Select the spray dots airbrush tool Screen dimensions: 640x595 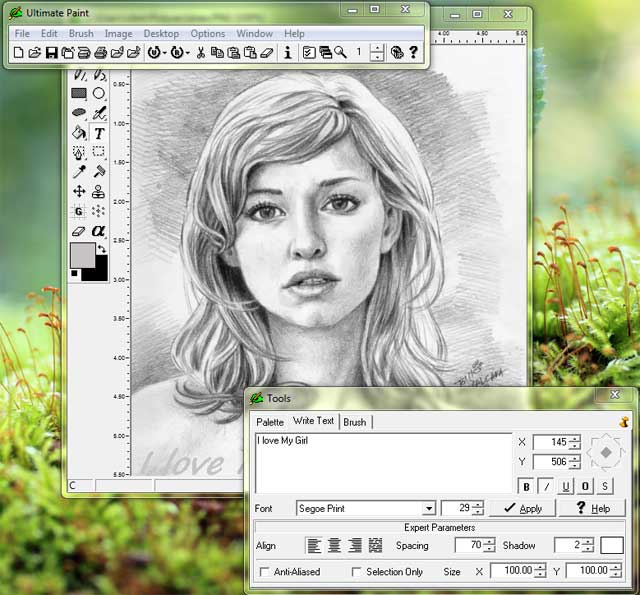pyautogui.click(x=98, y=211)
